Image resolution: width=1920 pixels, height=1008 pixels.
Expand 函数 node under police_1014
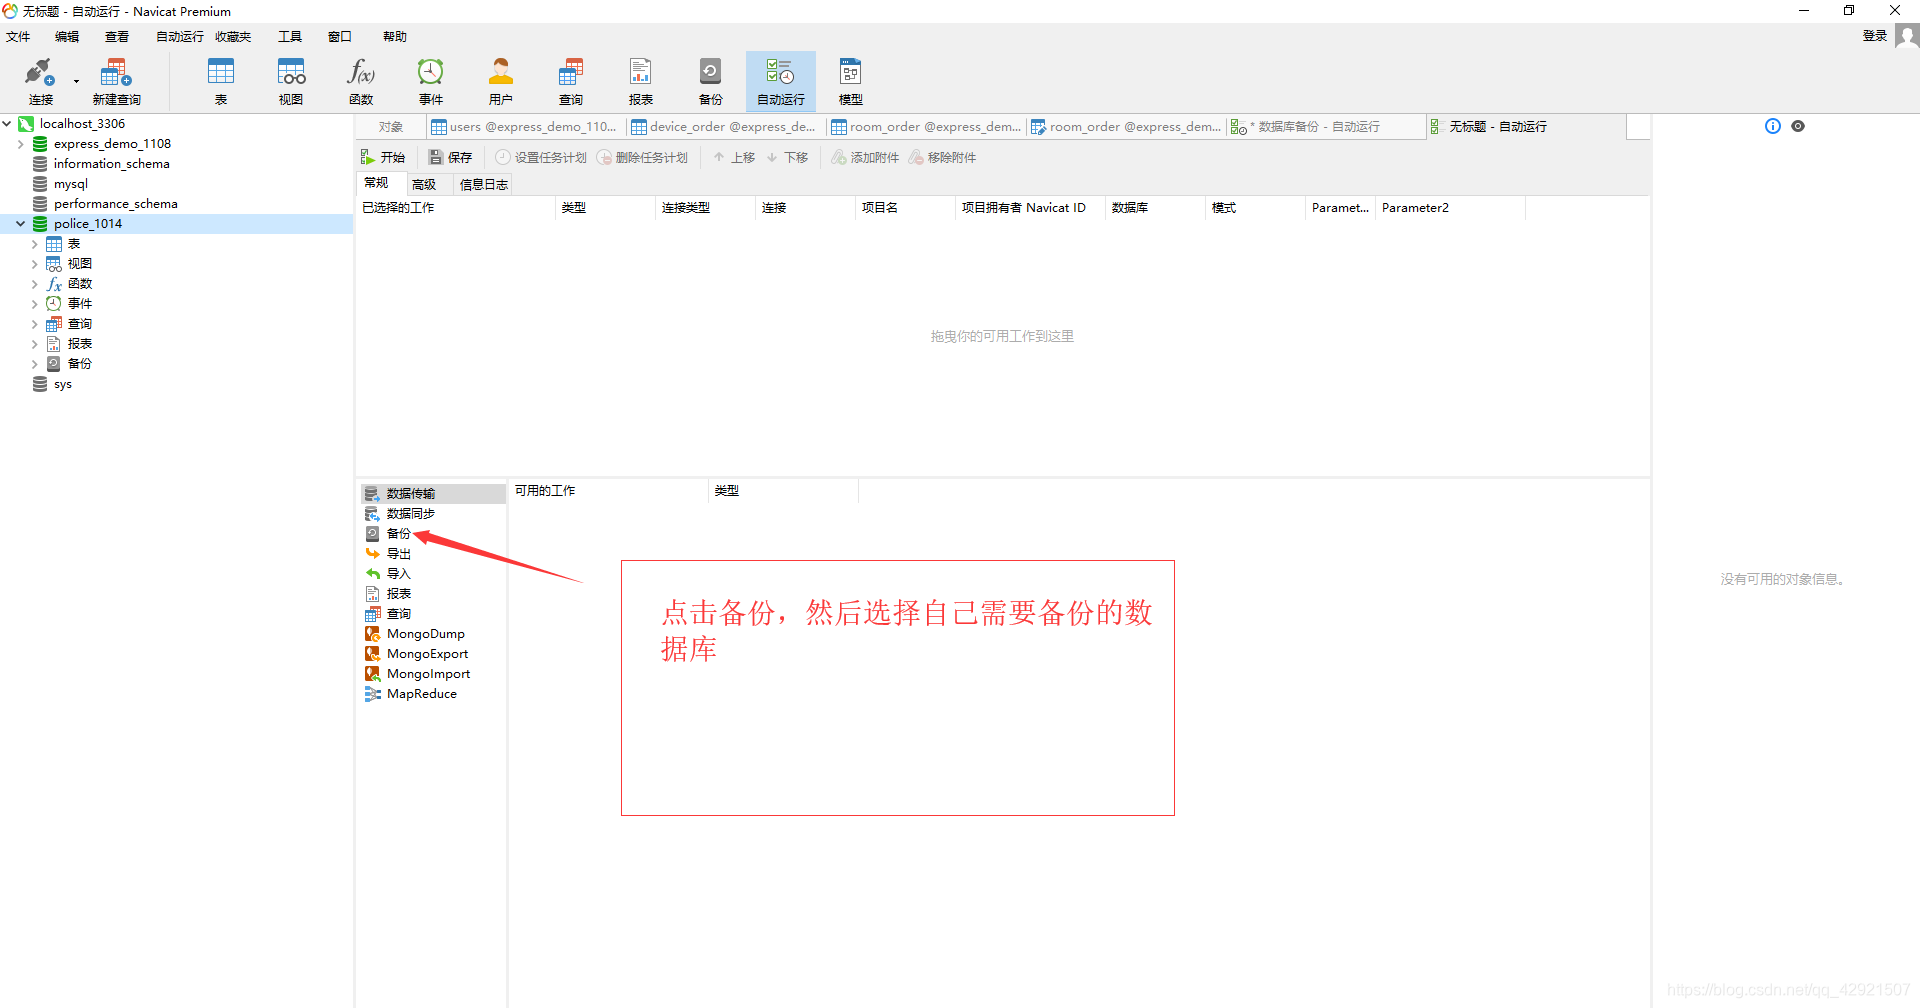point(34,284)
